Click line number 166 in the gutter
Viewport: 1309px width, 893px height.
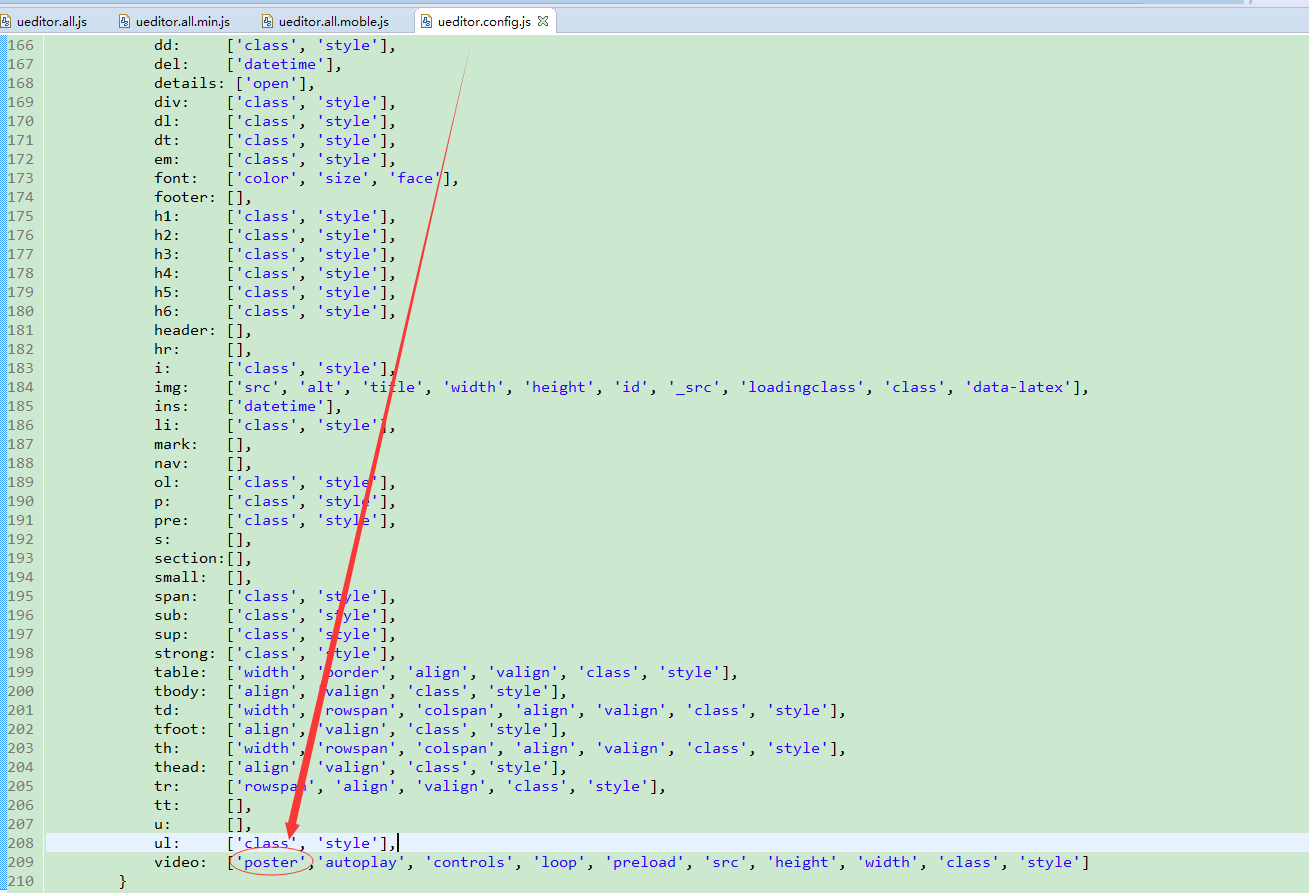tap(21, 45)
